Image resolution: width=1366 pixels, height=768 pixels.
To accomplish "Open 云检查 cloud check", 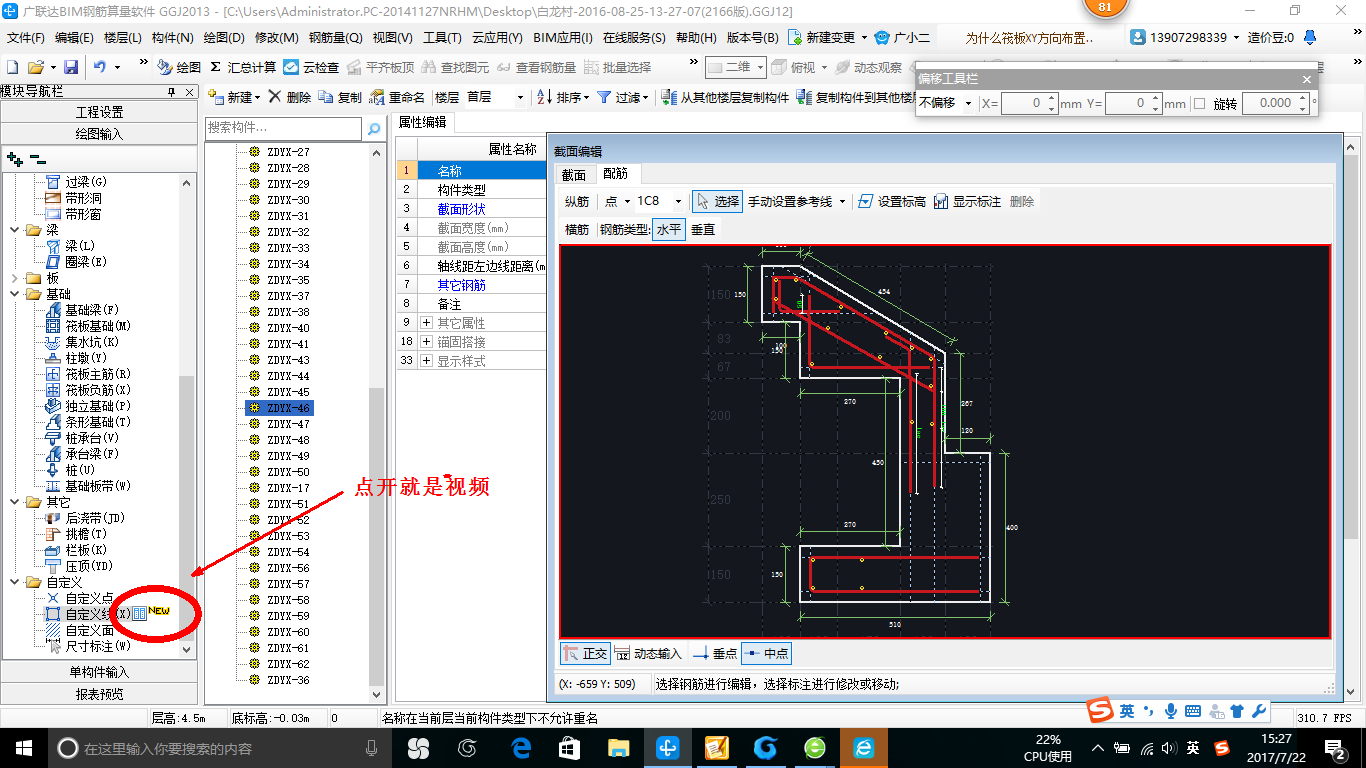I will coord(311,67).
